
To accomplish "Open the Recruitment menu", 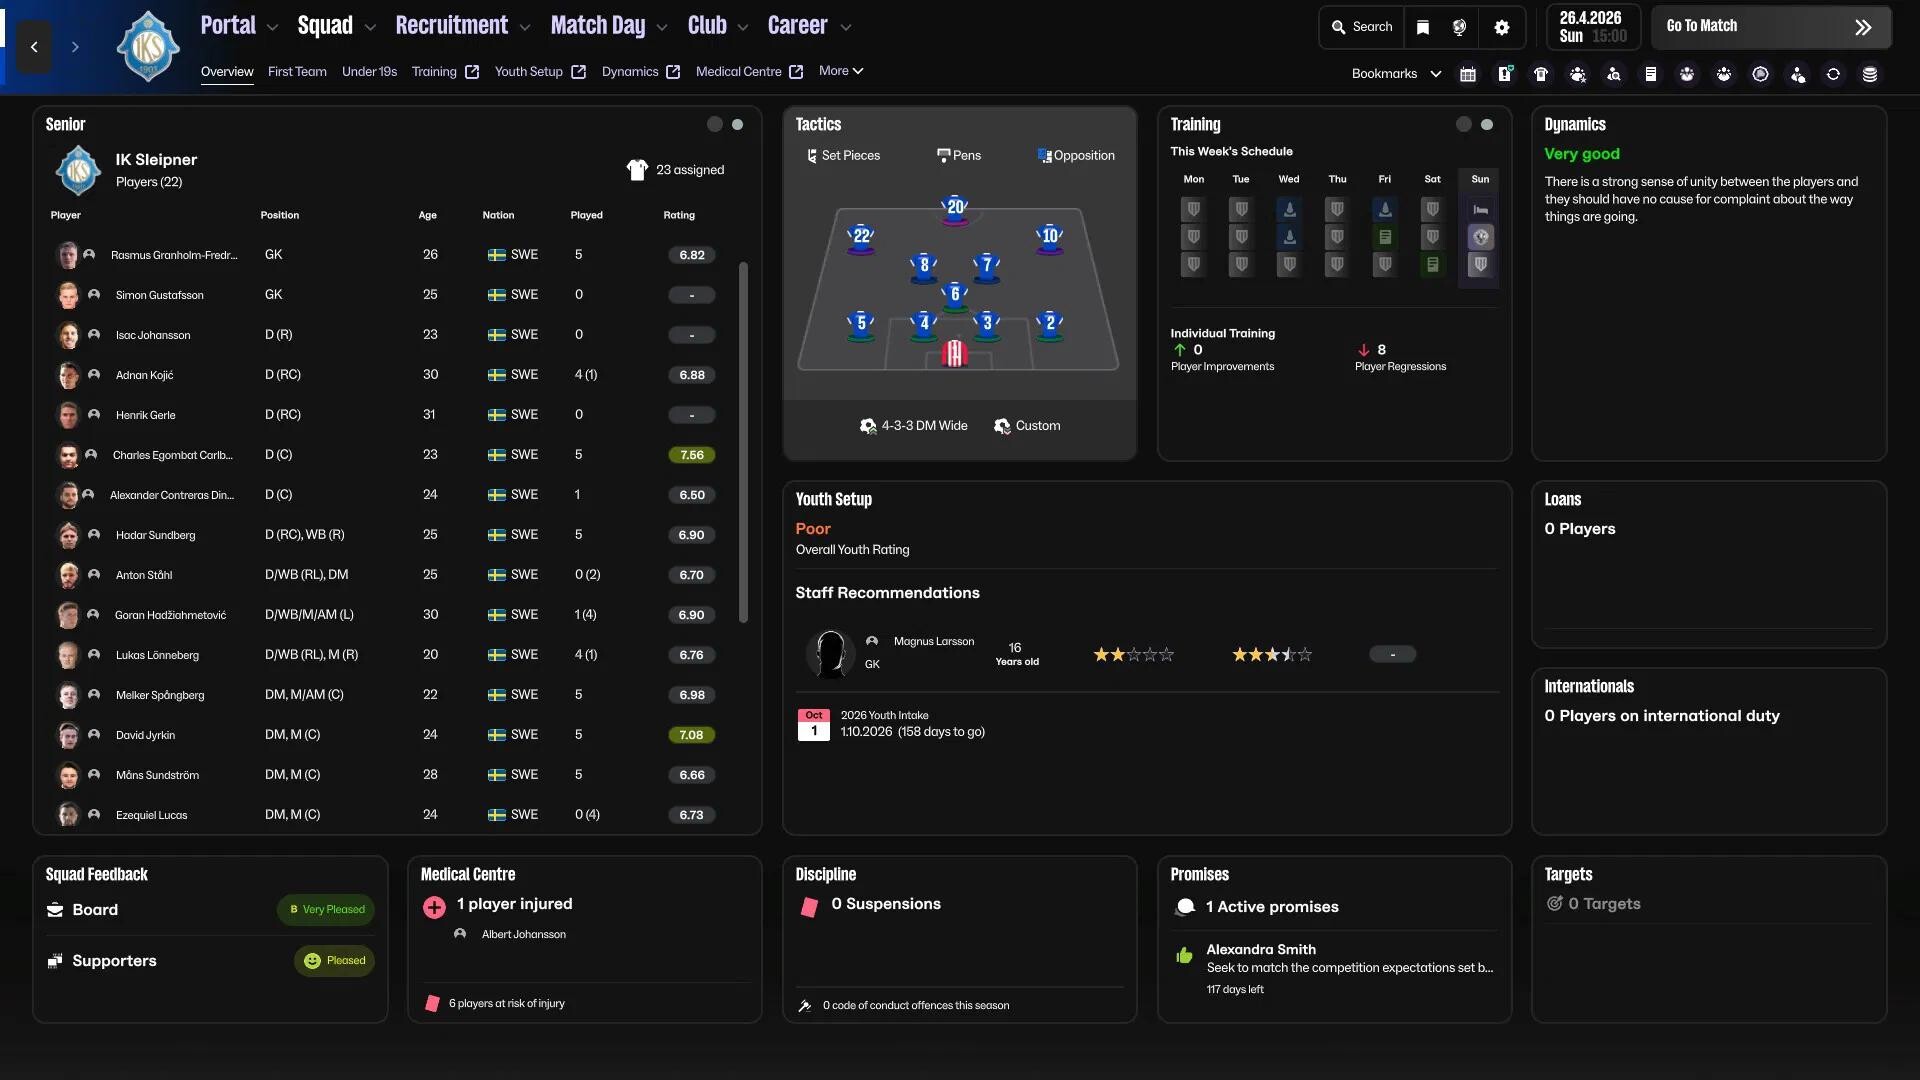I will pos(451,26).
